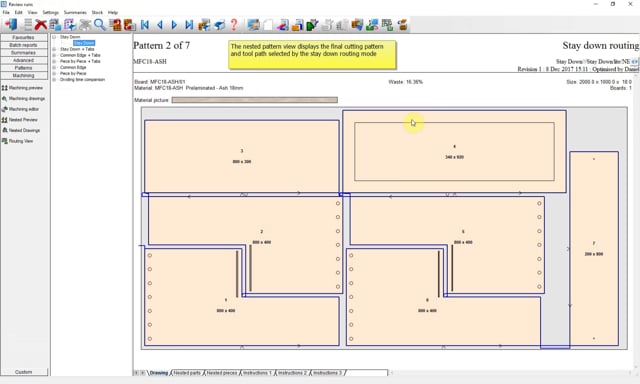Expand the Common Edge + Tabs node
Screen dimensions: 640x384
54,55
